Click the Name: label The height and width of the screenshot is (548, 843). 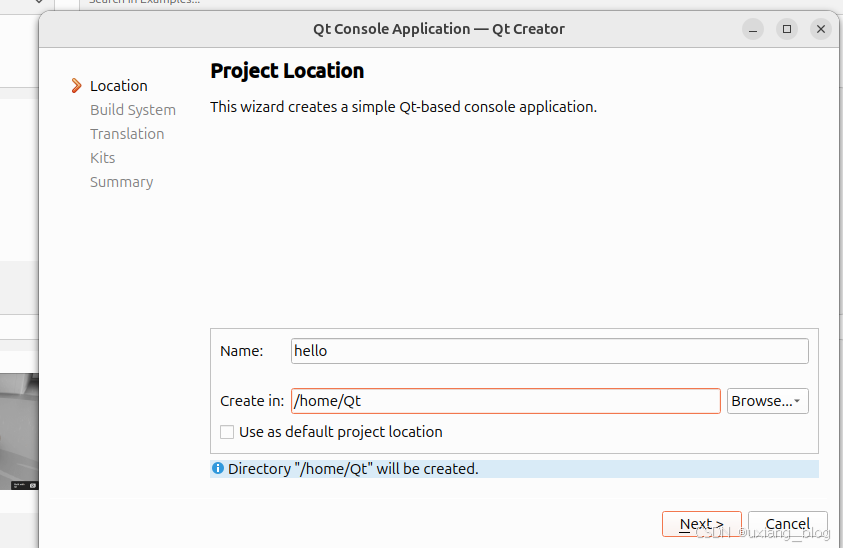click(241, 351)
